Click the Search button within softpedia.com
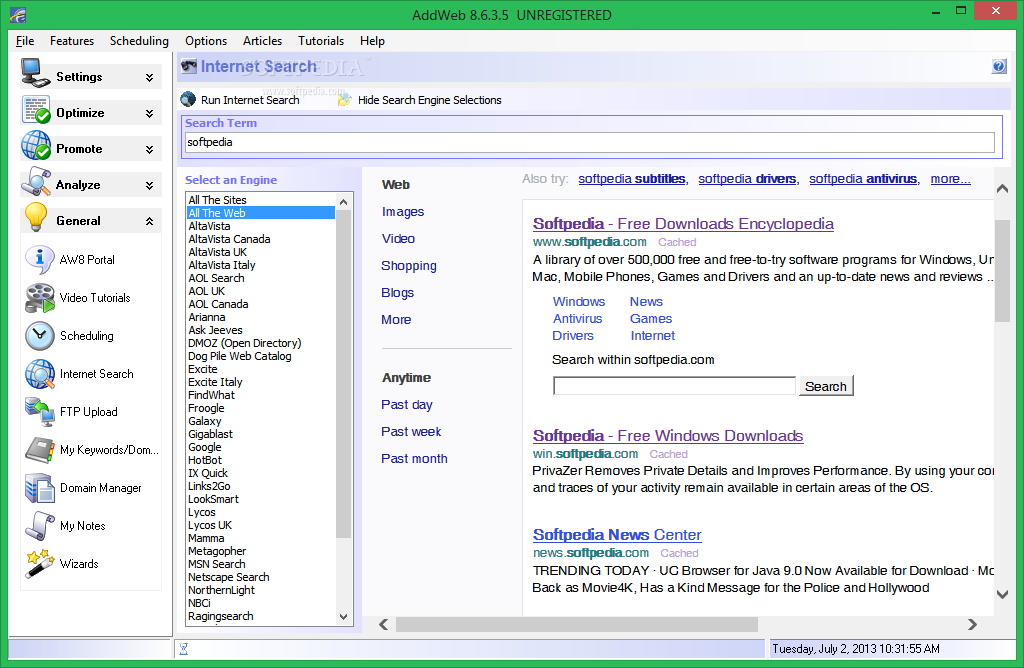Screen dimensions: 1024x668 coord(825,386)
